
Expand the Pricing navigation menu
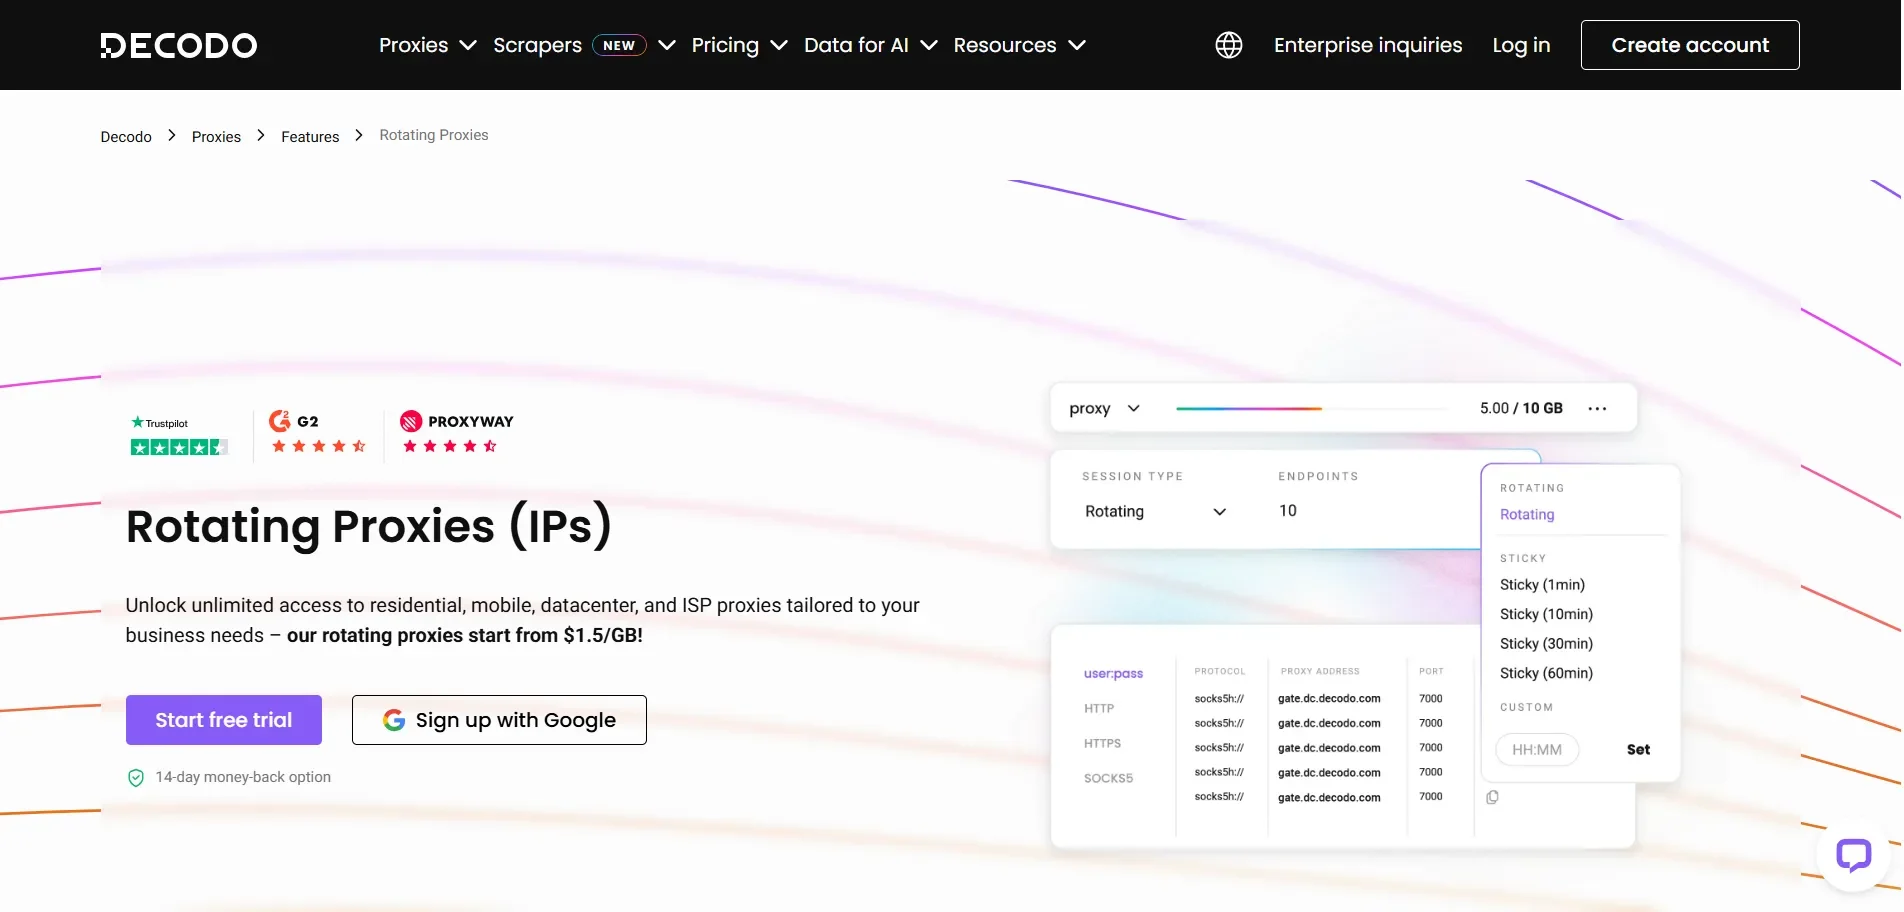(739, 45)
